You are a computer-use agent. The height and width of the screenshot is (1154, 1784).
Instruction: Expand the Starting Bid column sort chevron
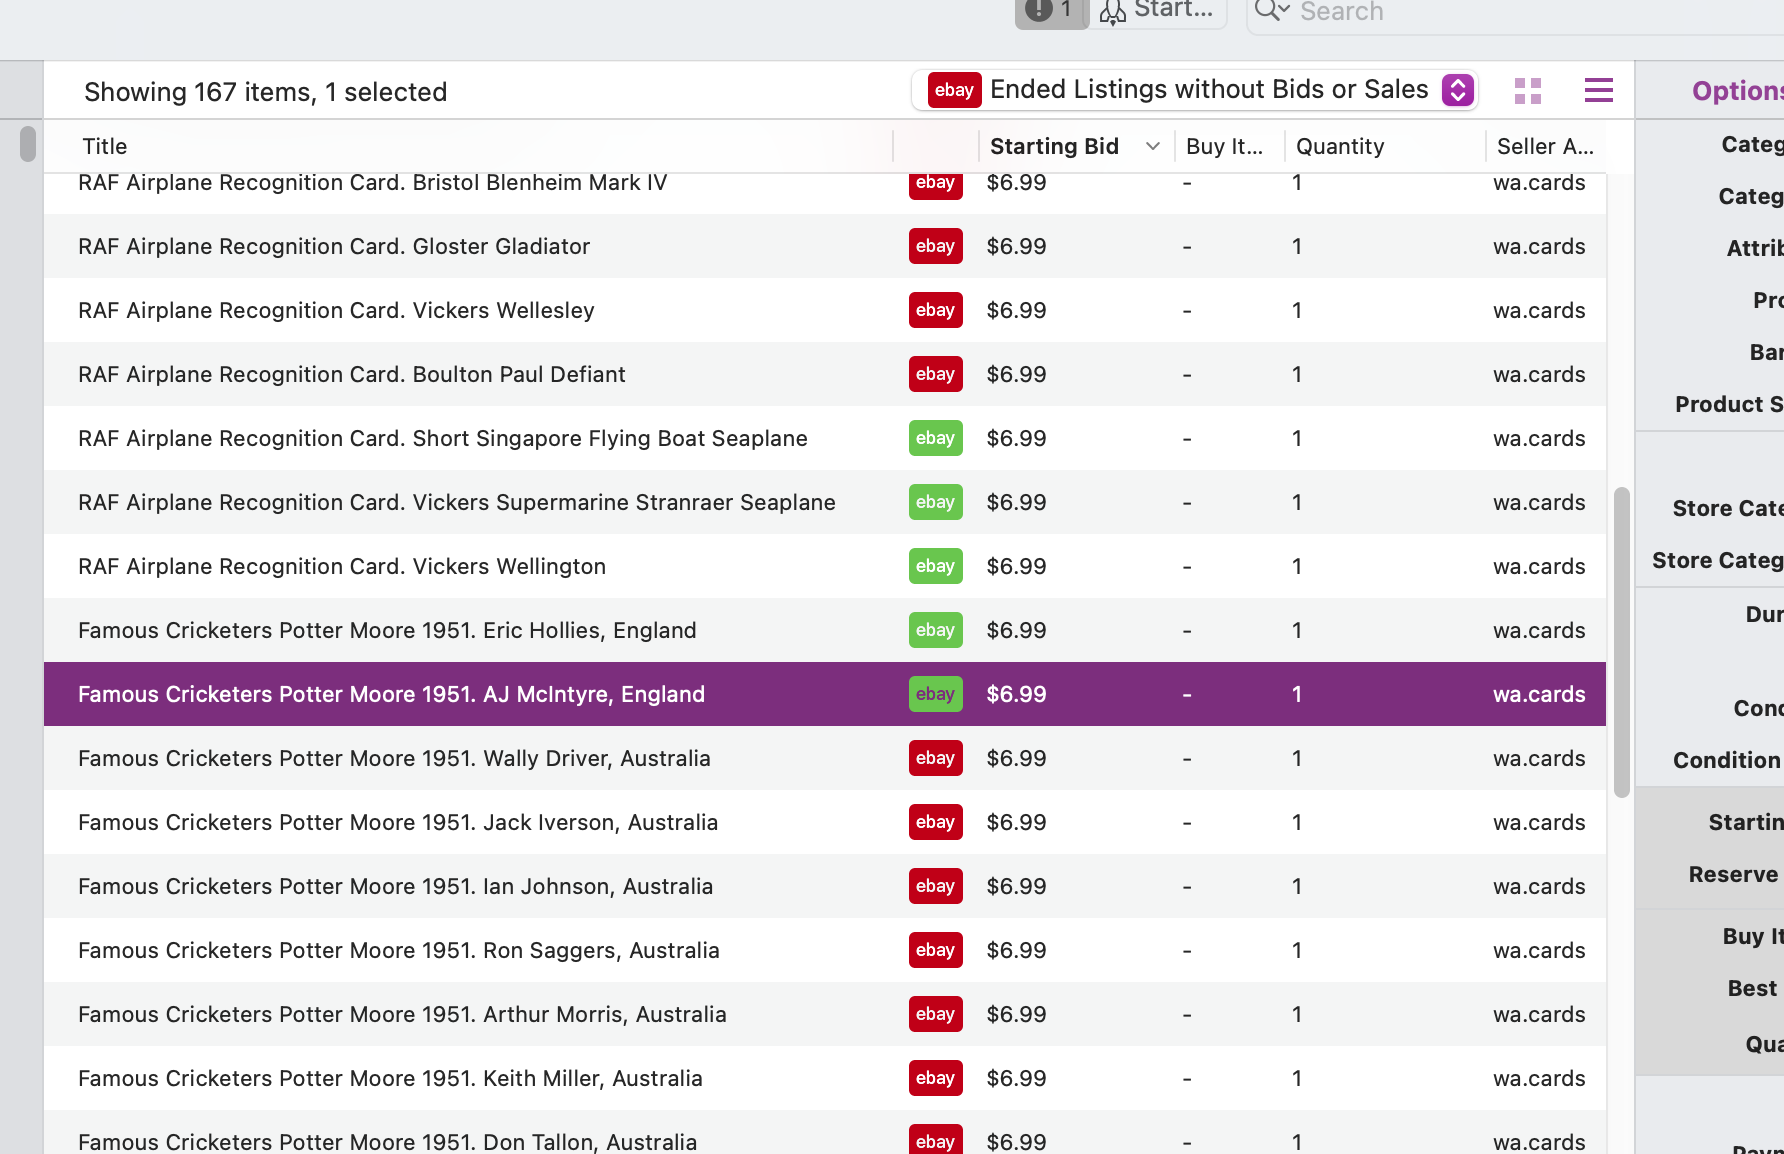click(x=1152, y=146)
